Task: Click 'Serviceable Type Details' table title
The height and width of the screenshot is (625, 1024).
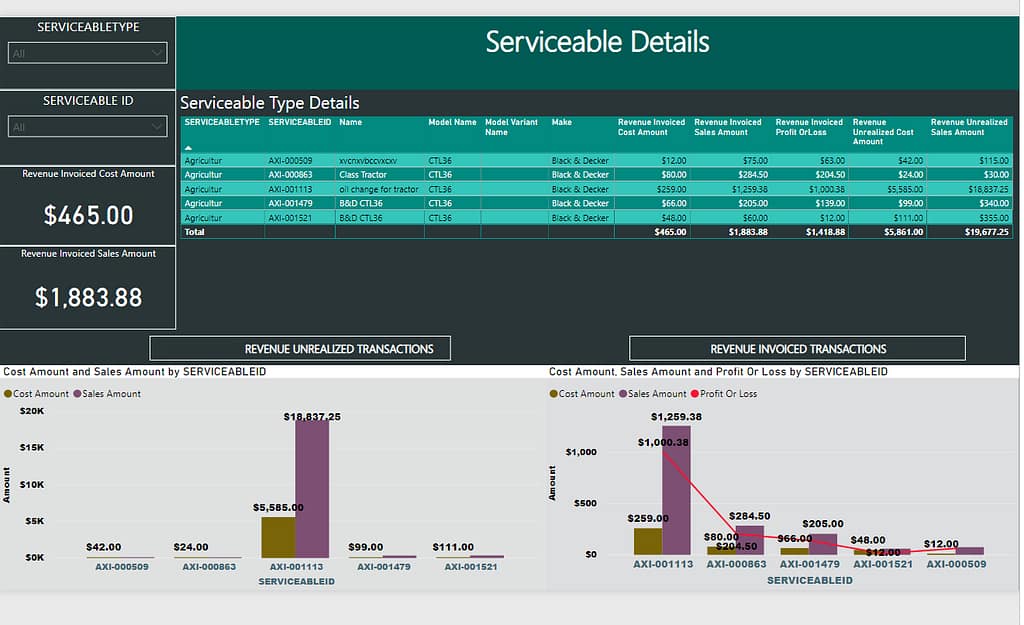Action: [x=270, y=103]
